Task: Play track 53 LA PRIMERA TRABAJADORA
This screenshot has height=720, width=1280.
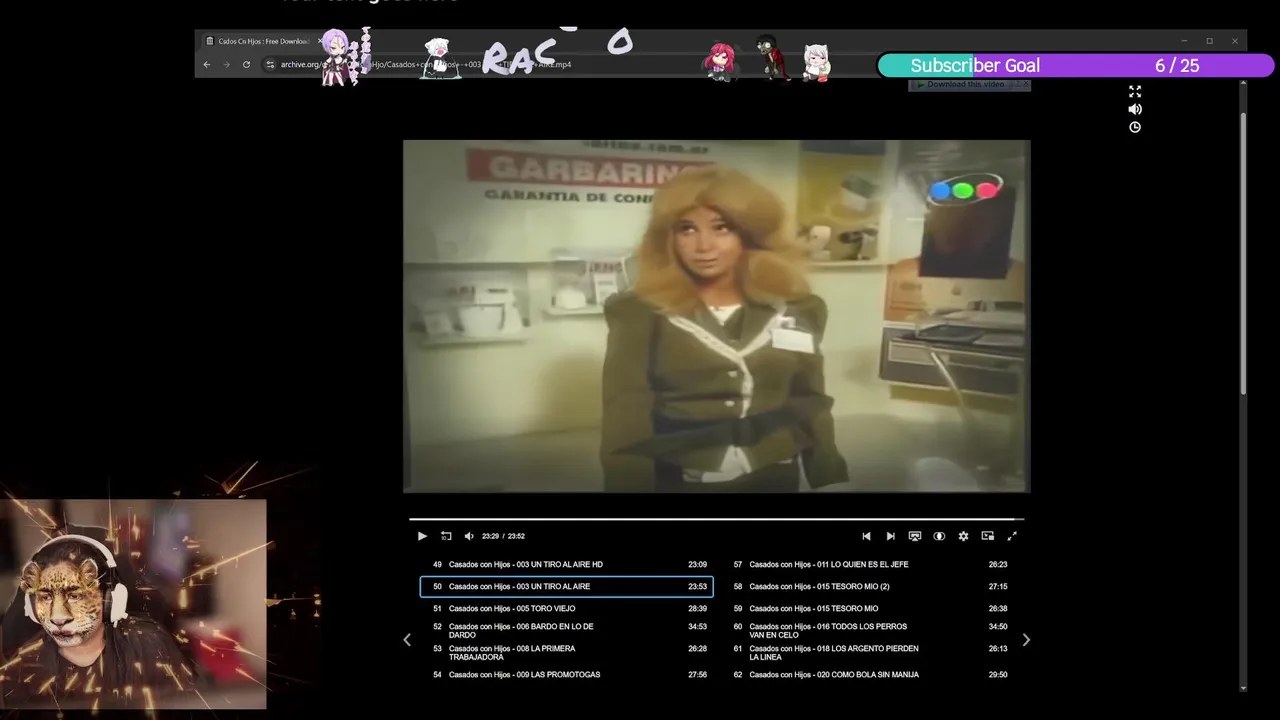Action: pos(566,653)
